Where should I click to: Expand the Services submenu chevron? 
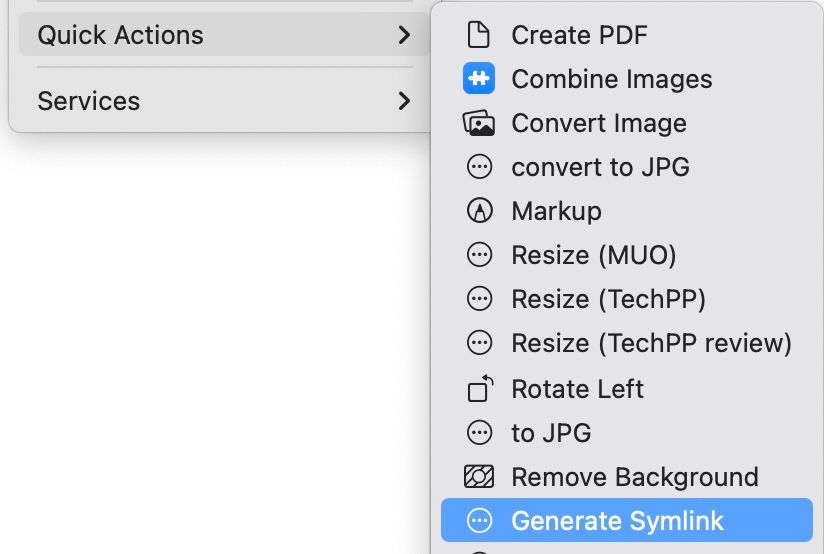coord(404,101)
